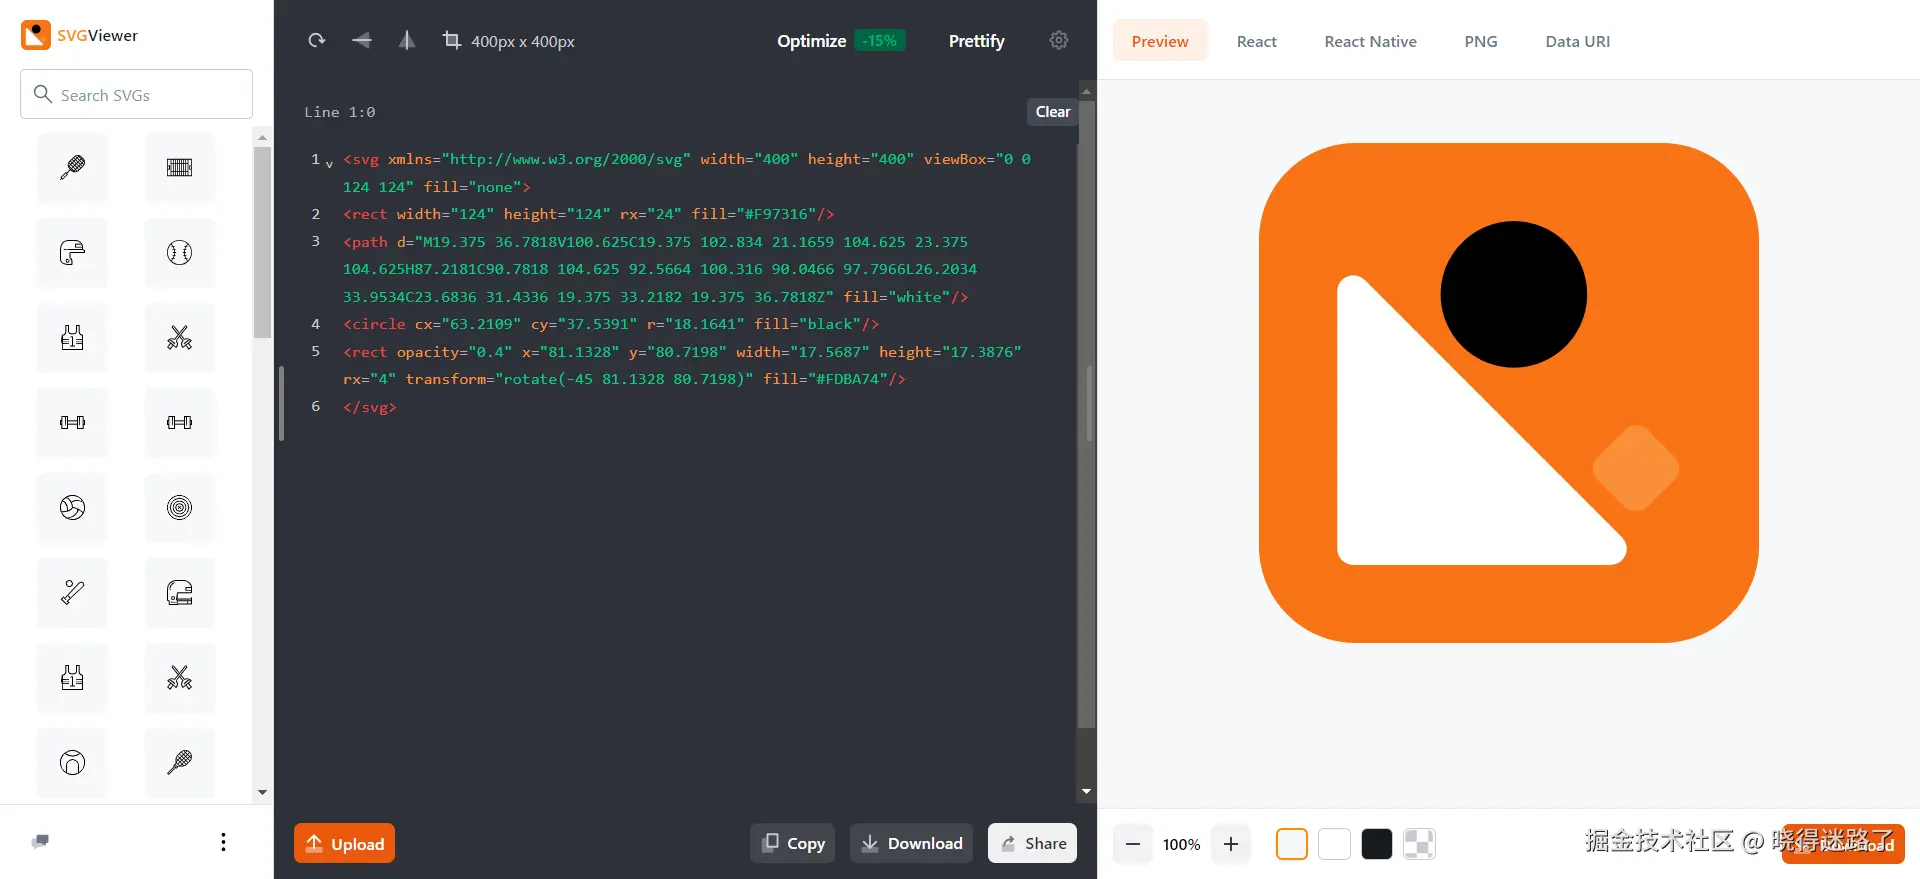Image resolution: width=1920 pixels, height=879 pixels.
Task: Choose the American football helmet icon
Action: tap(180, 592)
